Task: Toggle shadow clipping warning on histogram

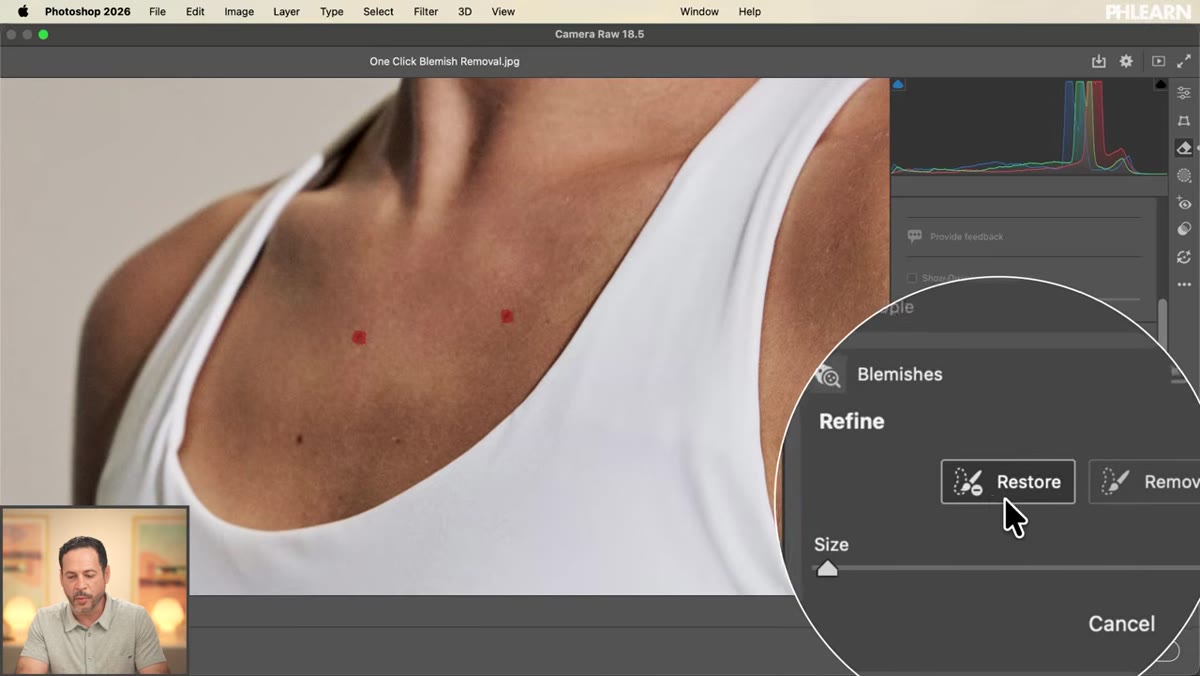Action: click(898, 85)
